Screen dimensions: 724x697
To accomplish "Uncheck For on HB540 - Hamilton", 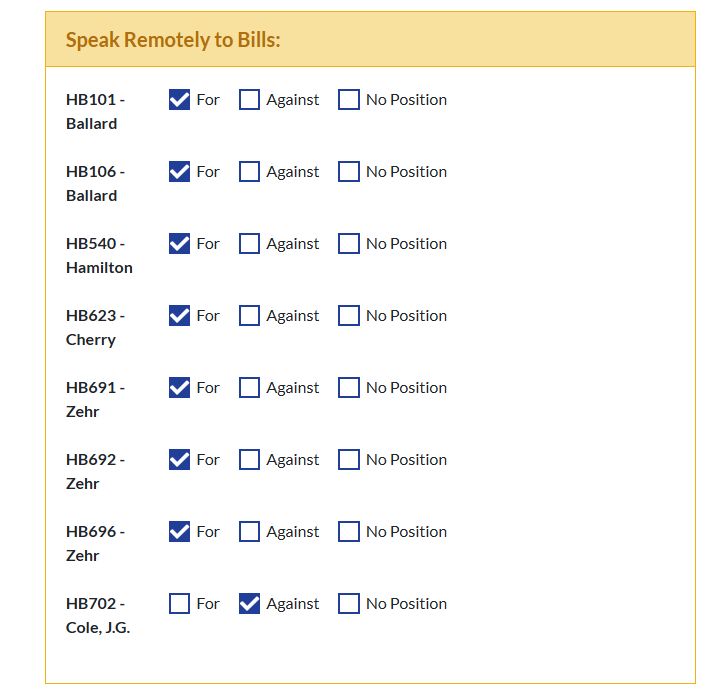I will [x=180, y=244].
